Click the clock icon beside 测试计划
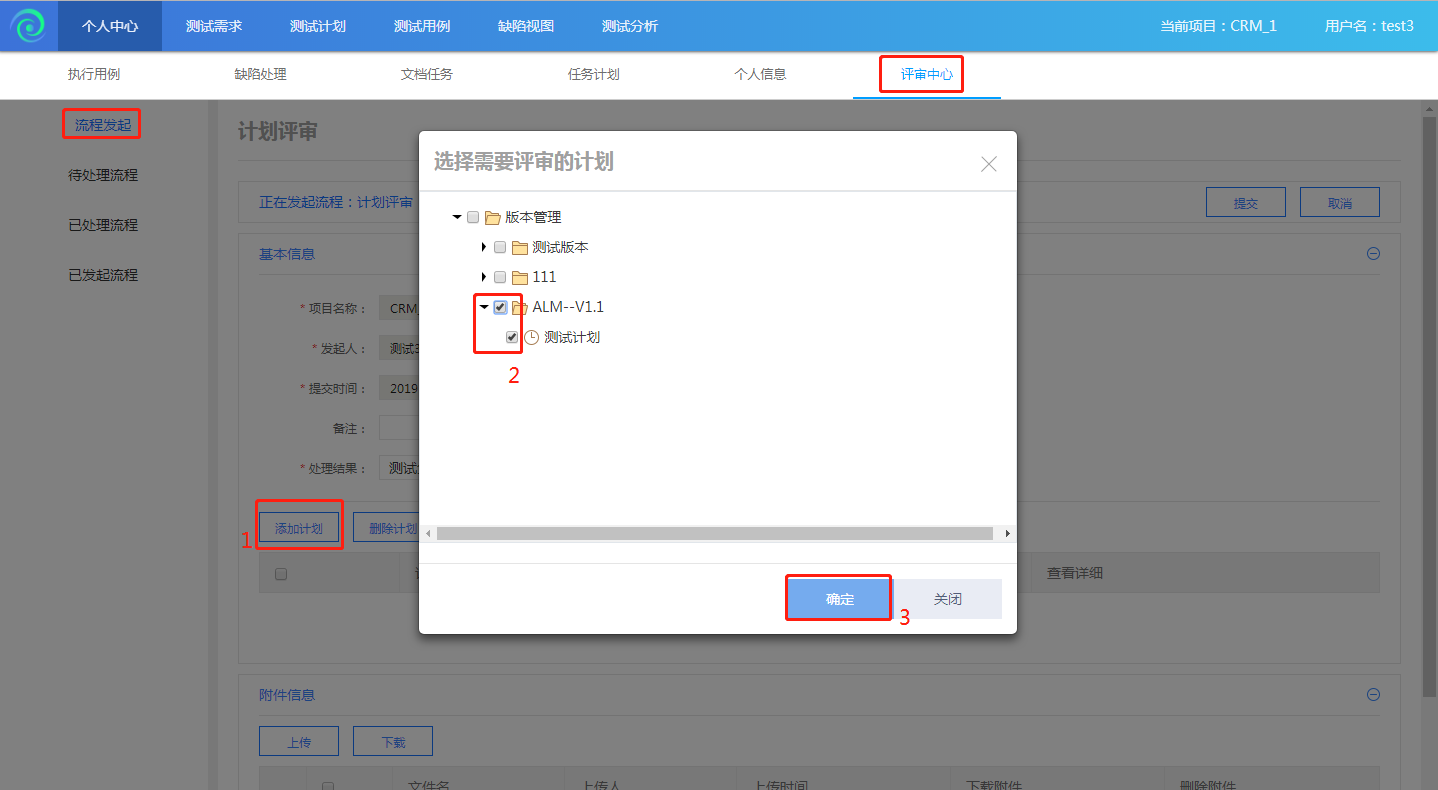This screenshot has width=1438, height=790. coord(532,338)
